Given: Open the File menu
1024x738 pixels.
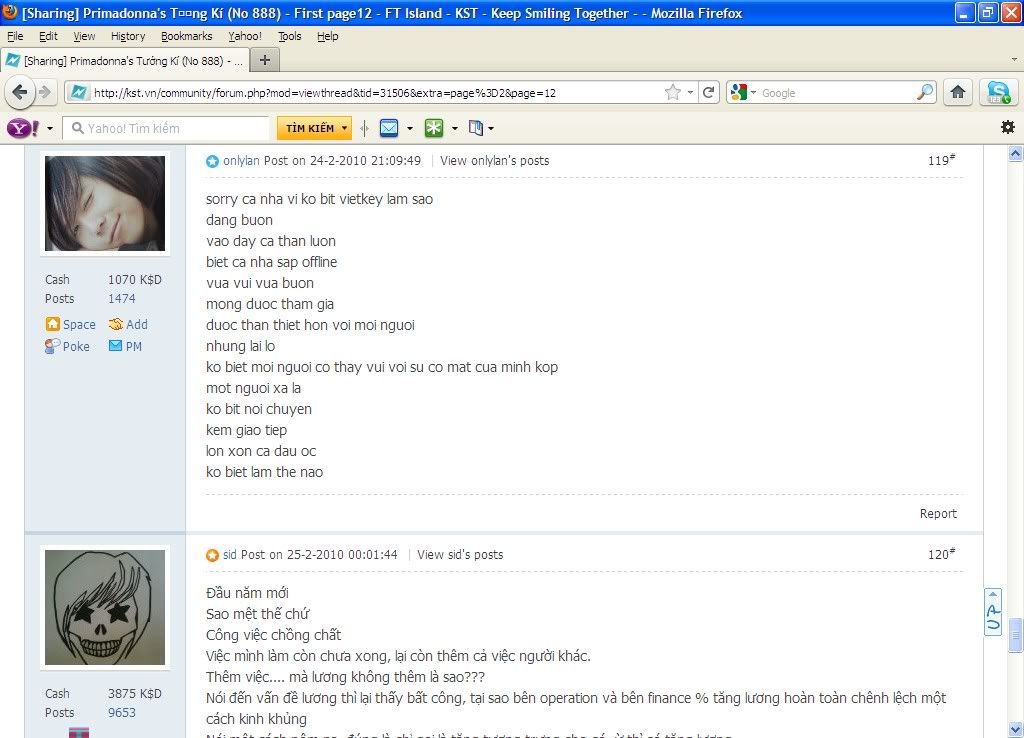Looking at the screenshot, I should [x=15, y=36].
